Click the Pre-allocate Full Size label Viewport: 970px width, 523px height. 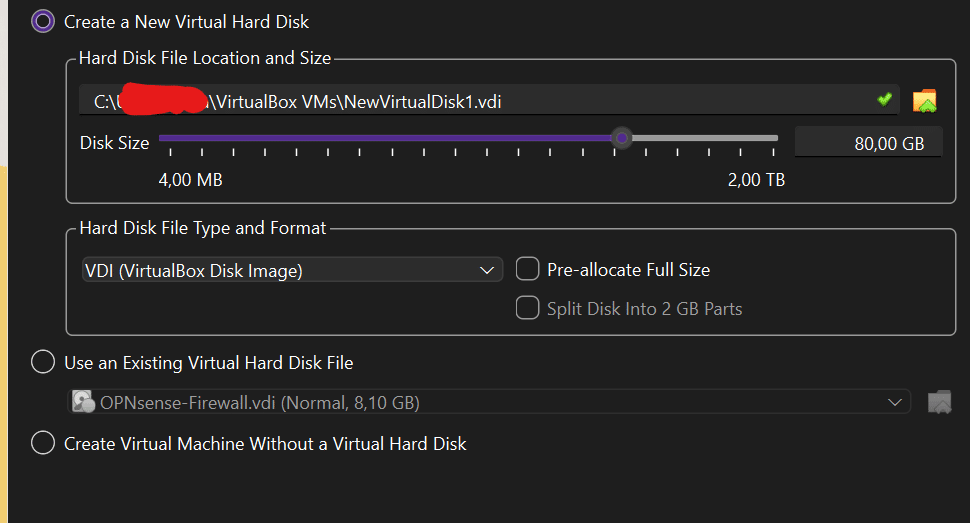pyautogui.click(x=628, y=270)
